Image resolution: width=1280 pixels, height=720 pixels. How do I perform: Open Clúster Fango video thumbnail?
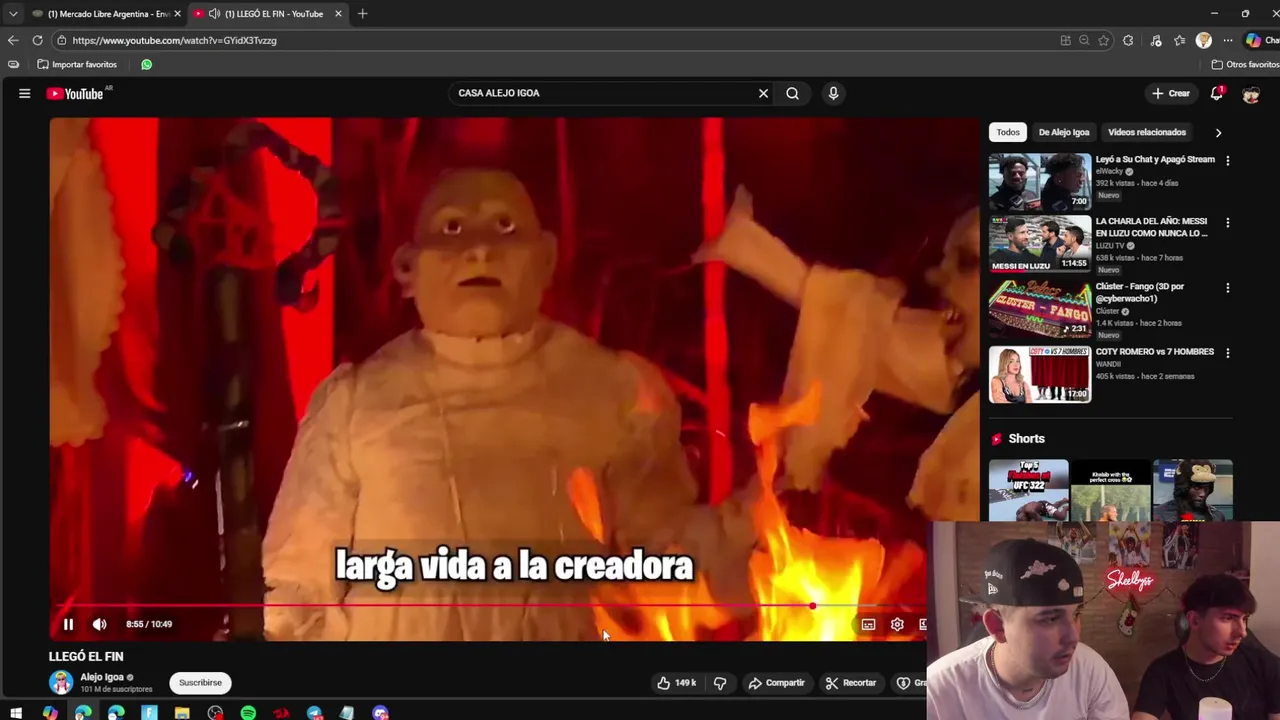click(x=1040, y=308)
